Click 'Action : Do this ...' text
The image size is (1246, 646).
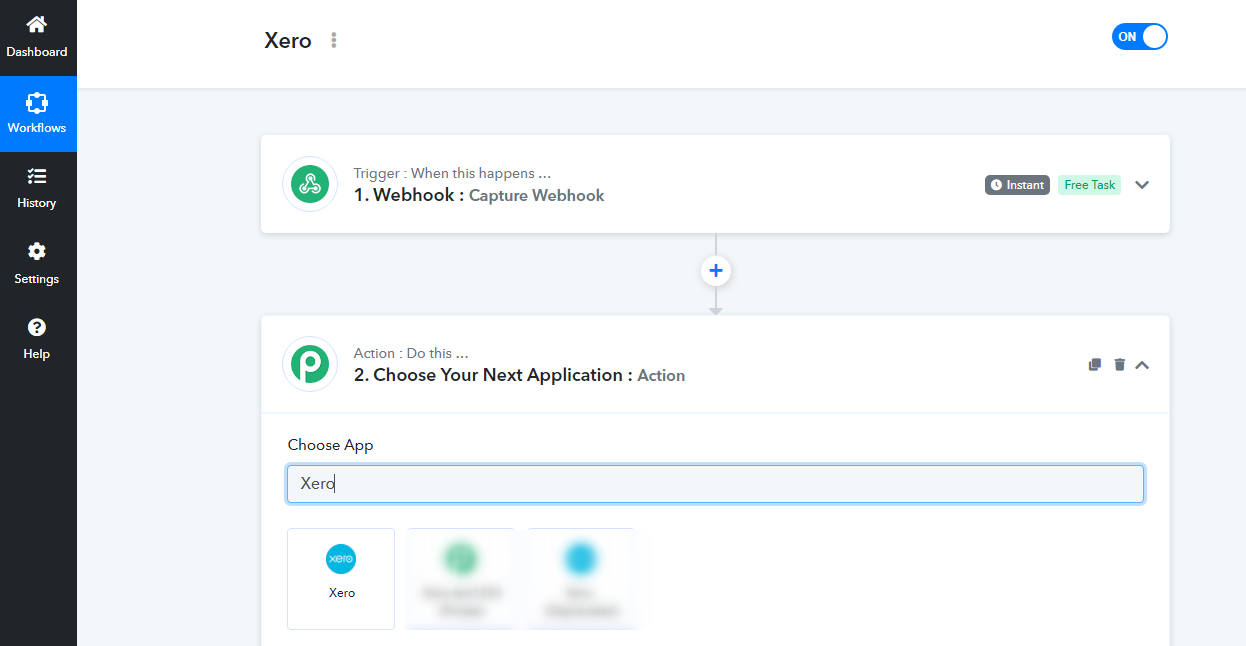coord(411,353)
